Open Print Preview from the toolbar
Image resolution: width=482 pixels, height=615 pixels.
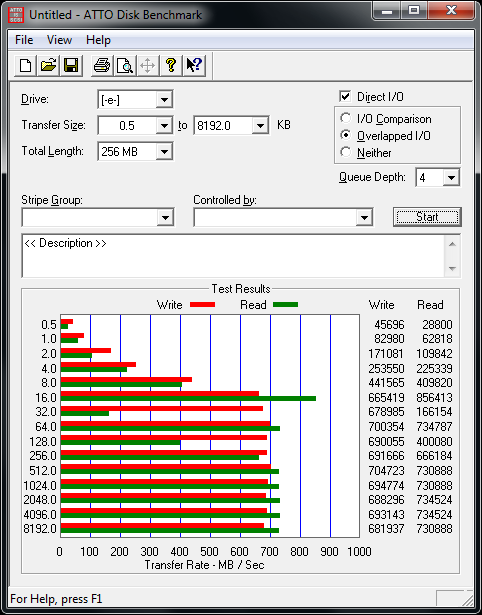125,65
